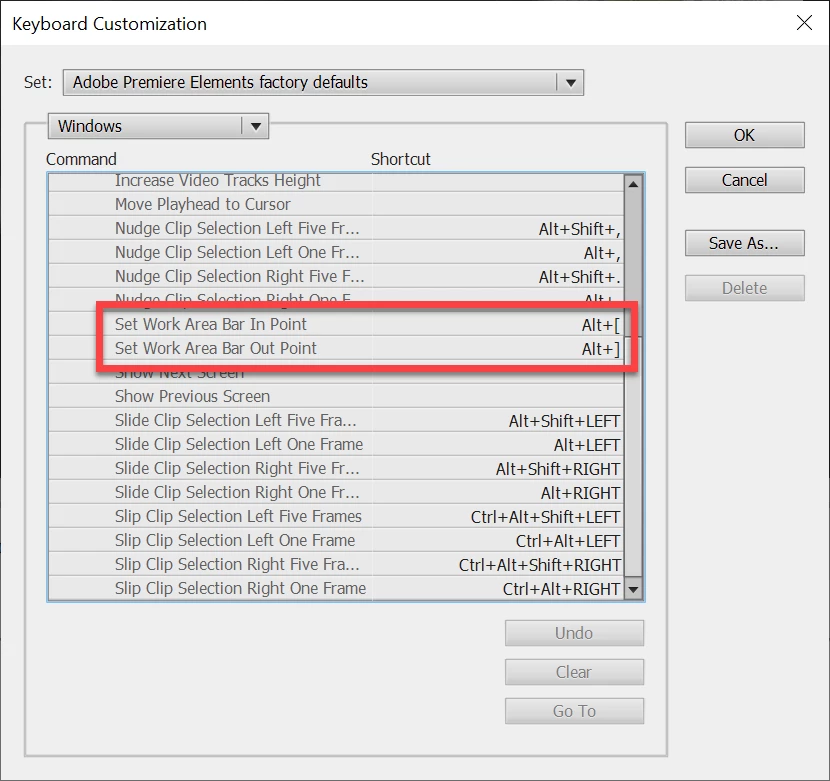Click the Go To button

point(574,711)
